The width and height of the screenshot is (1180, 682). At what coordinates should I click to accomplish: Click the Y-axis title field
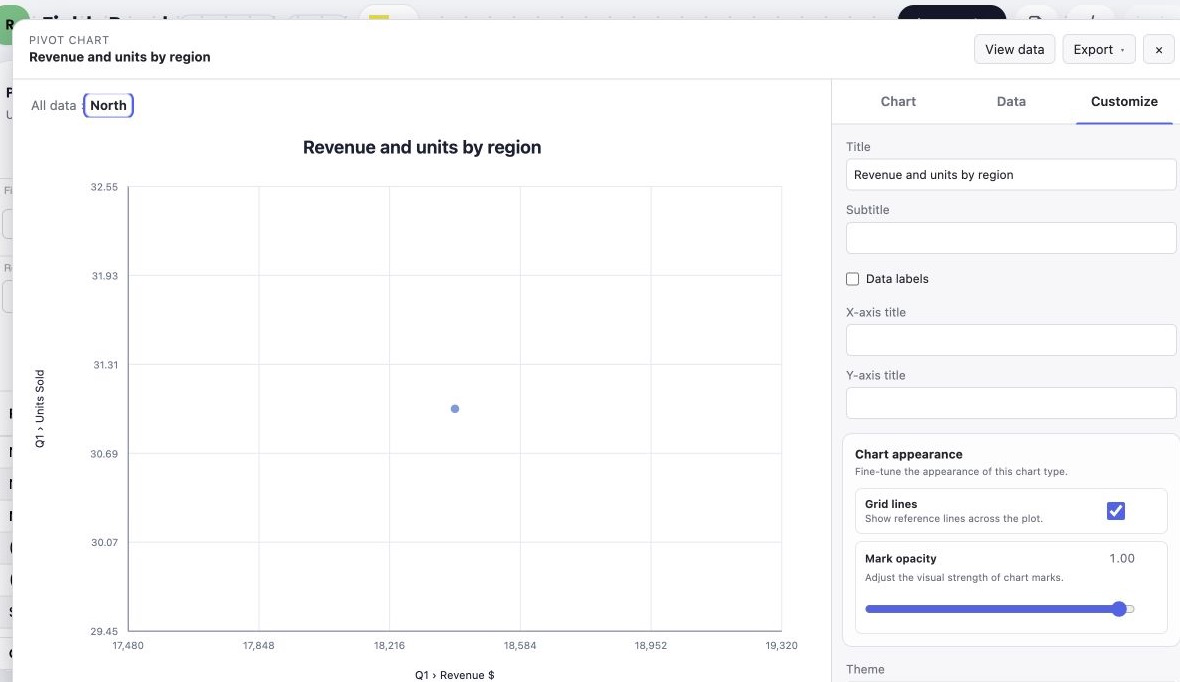pos(1011,403)
